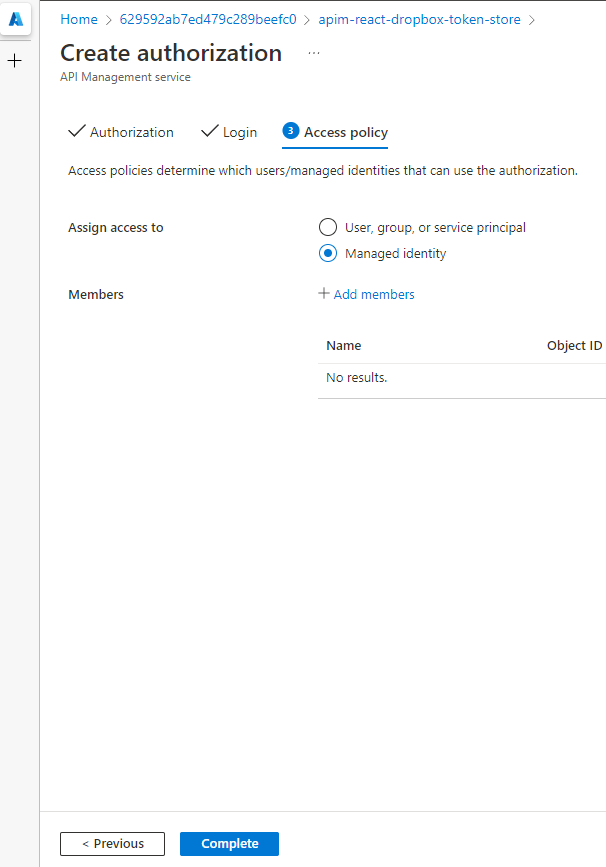The width and height of the screenshot is (606, 867).
Task: Switch to the Authorization step tab
Action: point(132,133)
